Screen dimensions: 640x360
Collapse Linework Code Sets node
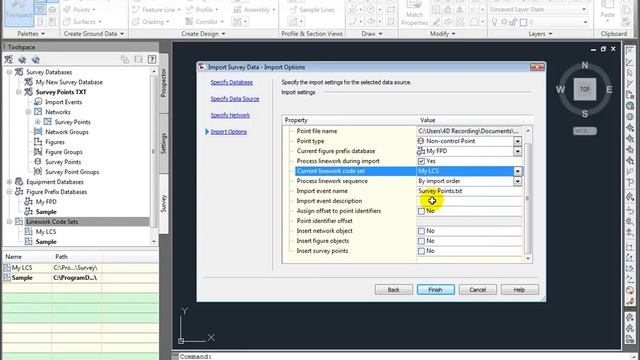[9, 222]
